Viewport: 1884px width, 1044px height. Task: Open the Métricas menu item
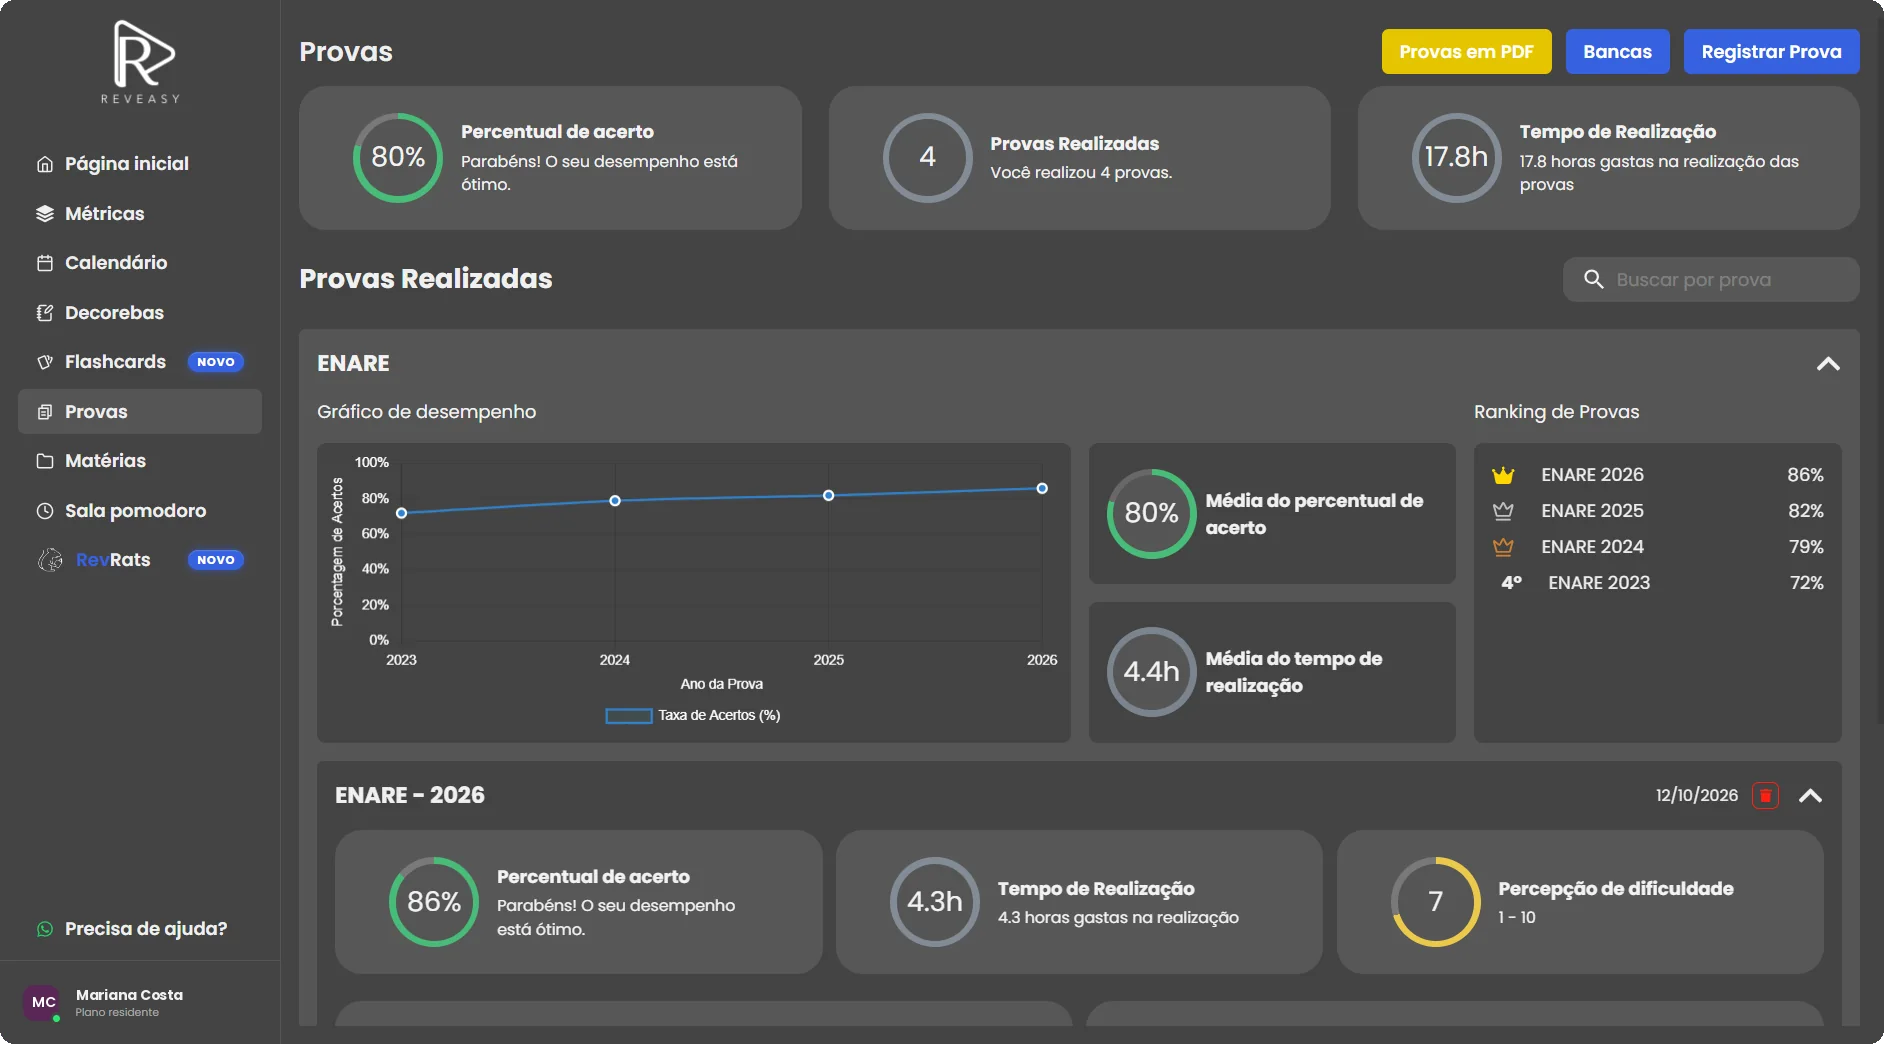(140, 213)
